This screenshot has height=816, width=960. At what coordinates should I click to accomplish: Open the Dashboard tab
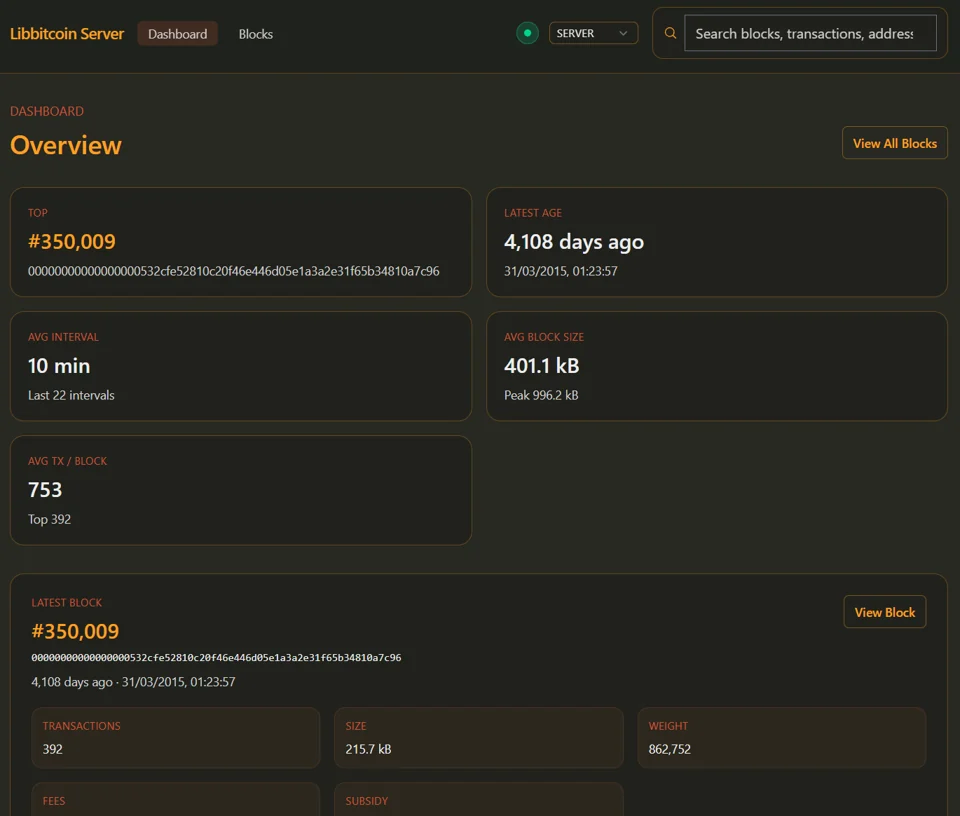click(178, 34)
